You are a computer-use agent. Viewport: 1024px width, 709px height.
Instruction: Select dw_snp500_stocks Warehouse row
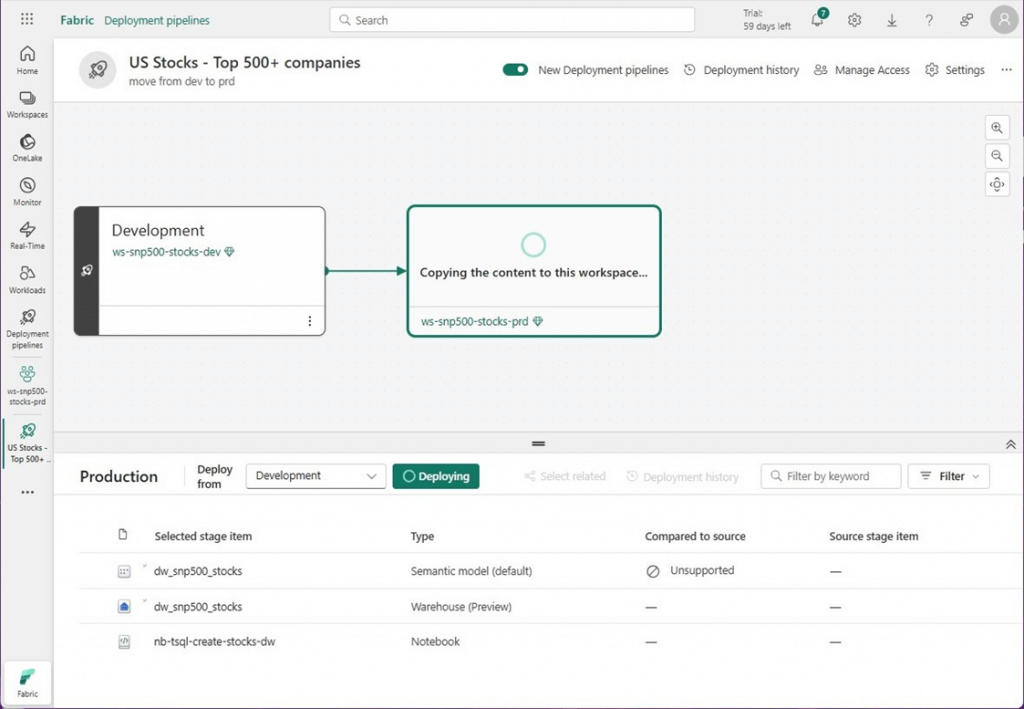point(549,607)
